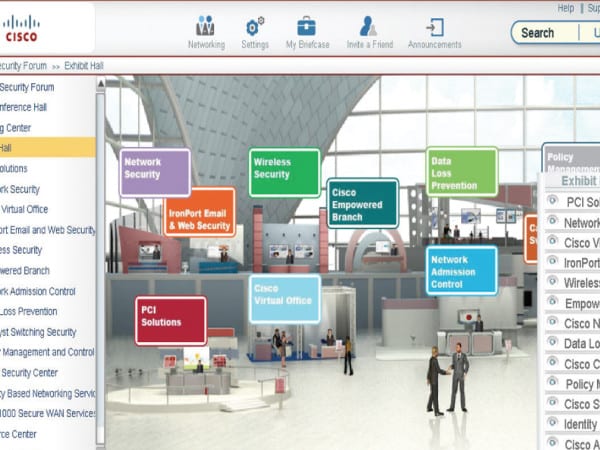This screenshot has width=600, height=450.
Task: Click the Policy exhibit list icon
Action: (x=552, y=382)
